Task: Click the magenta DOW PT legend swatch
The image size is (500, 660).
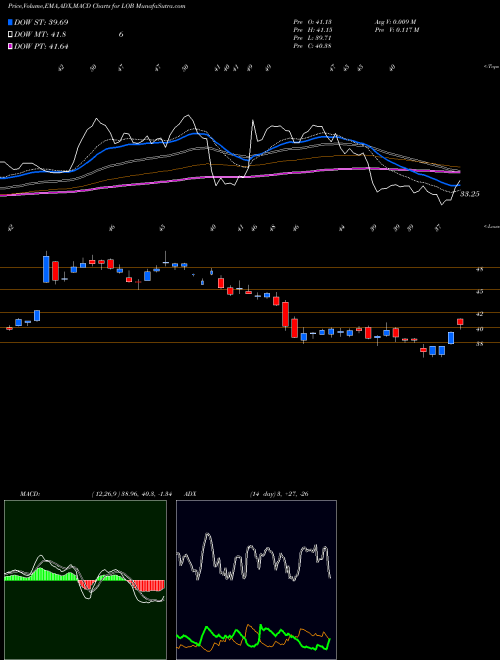Action: (11, 46)
